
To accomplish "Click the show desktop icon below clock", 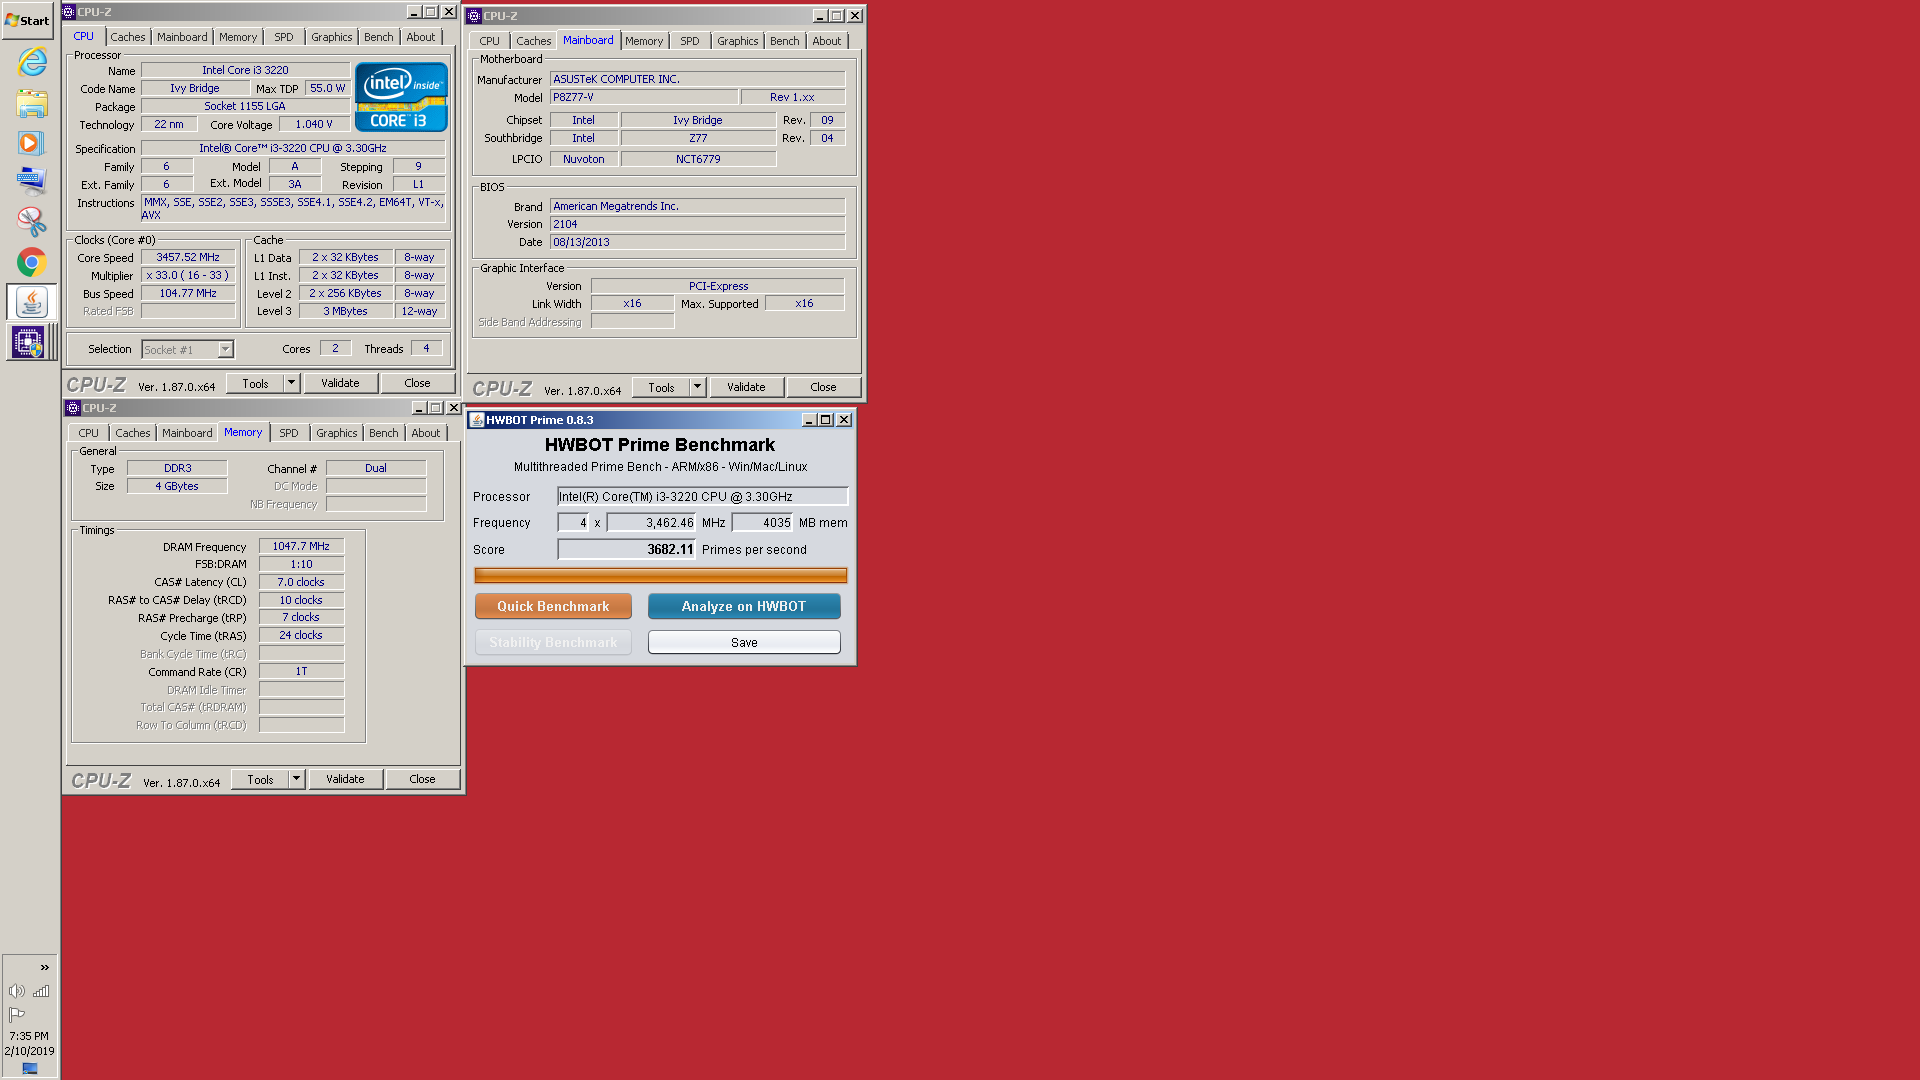I will tap(30, 1068).
